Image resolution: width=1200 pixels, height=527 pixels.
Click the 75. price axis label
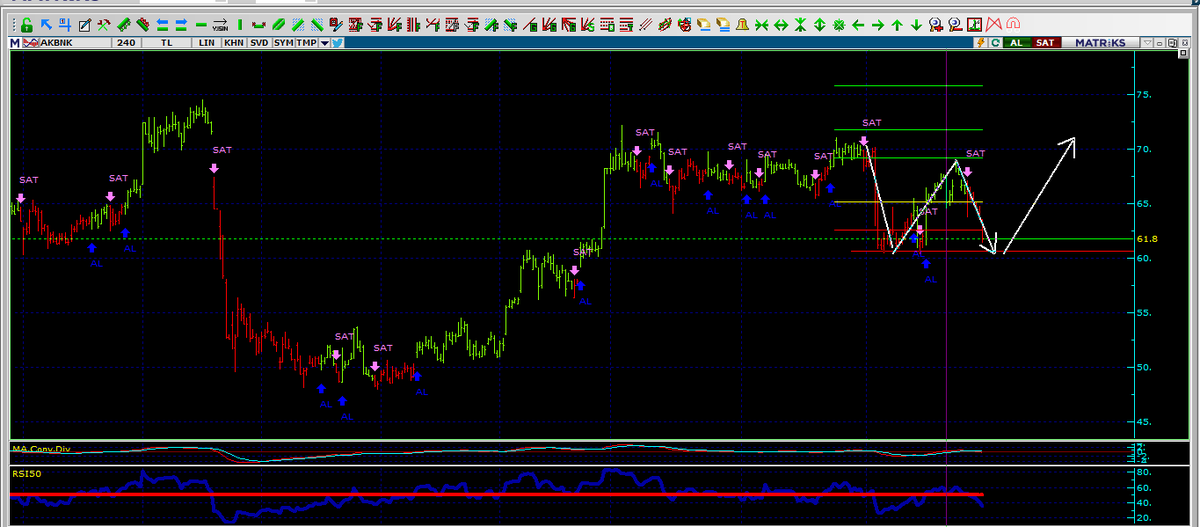[x=1144, y=95]
